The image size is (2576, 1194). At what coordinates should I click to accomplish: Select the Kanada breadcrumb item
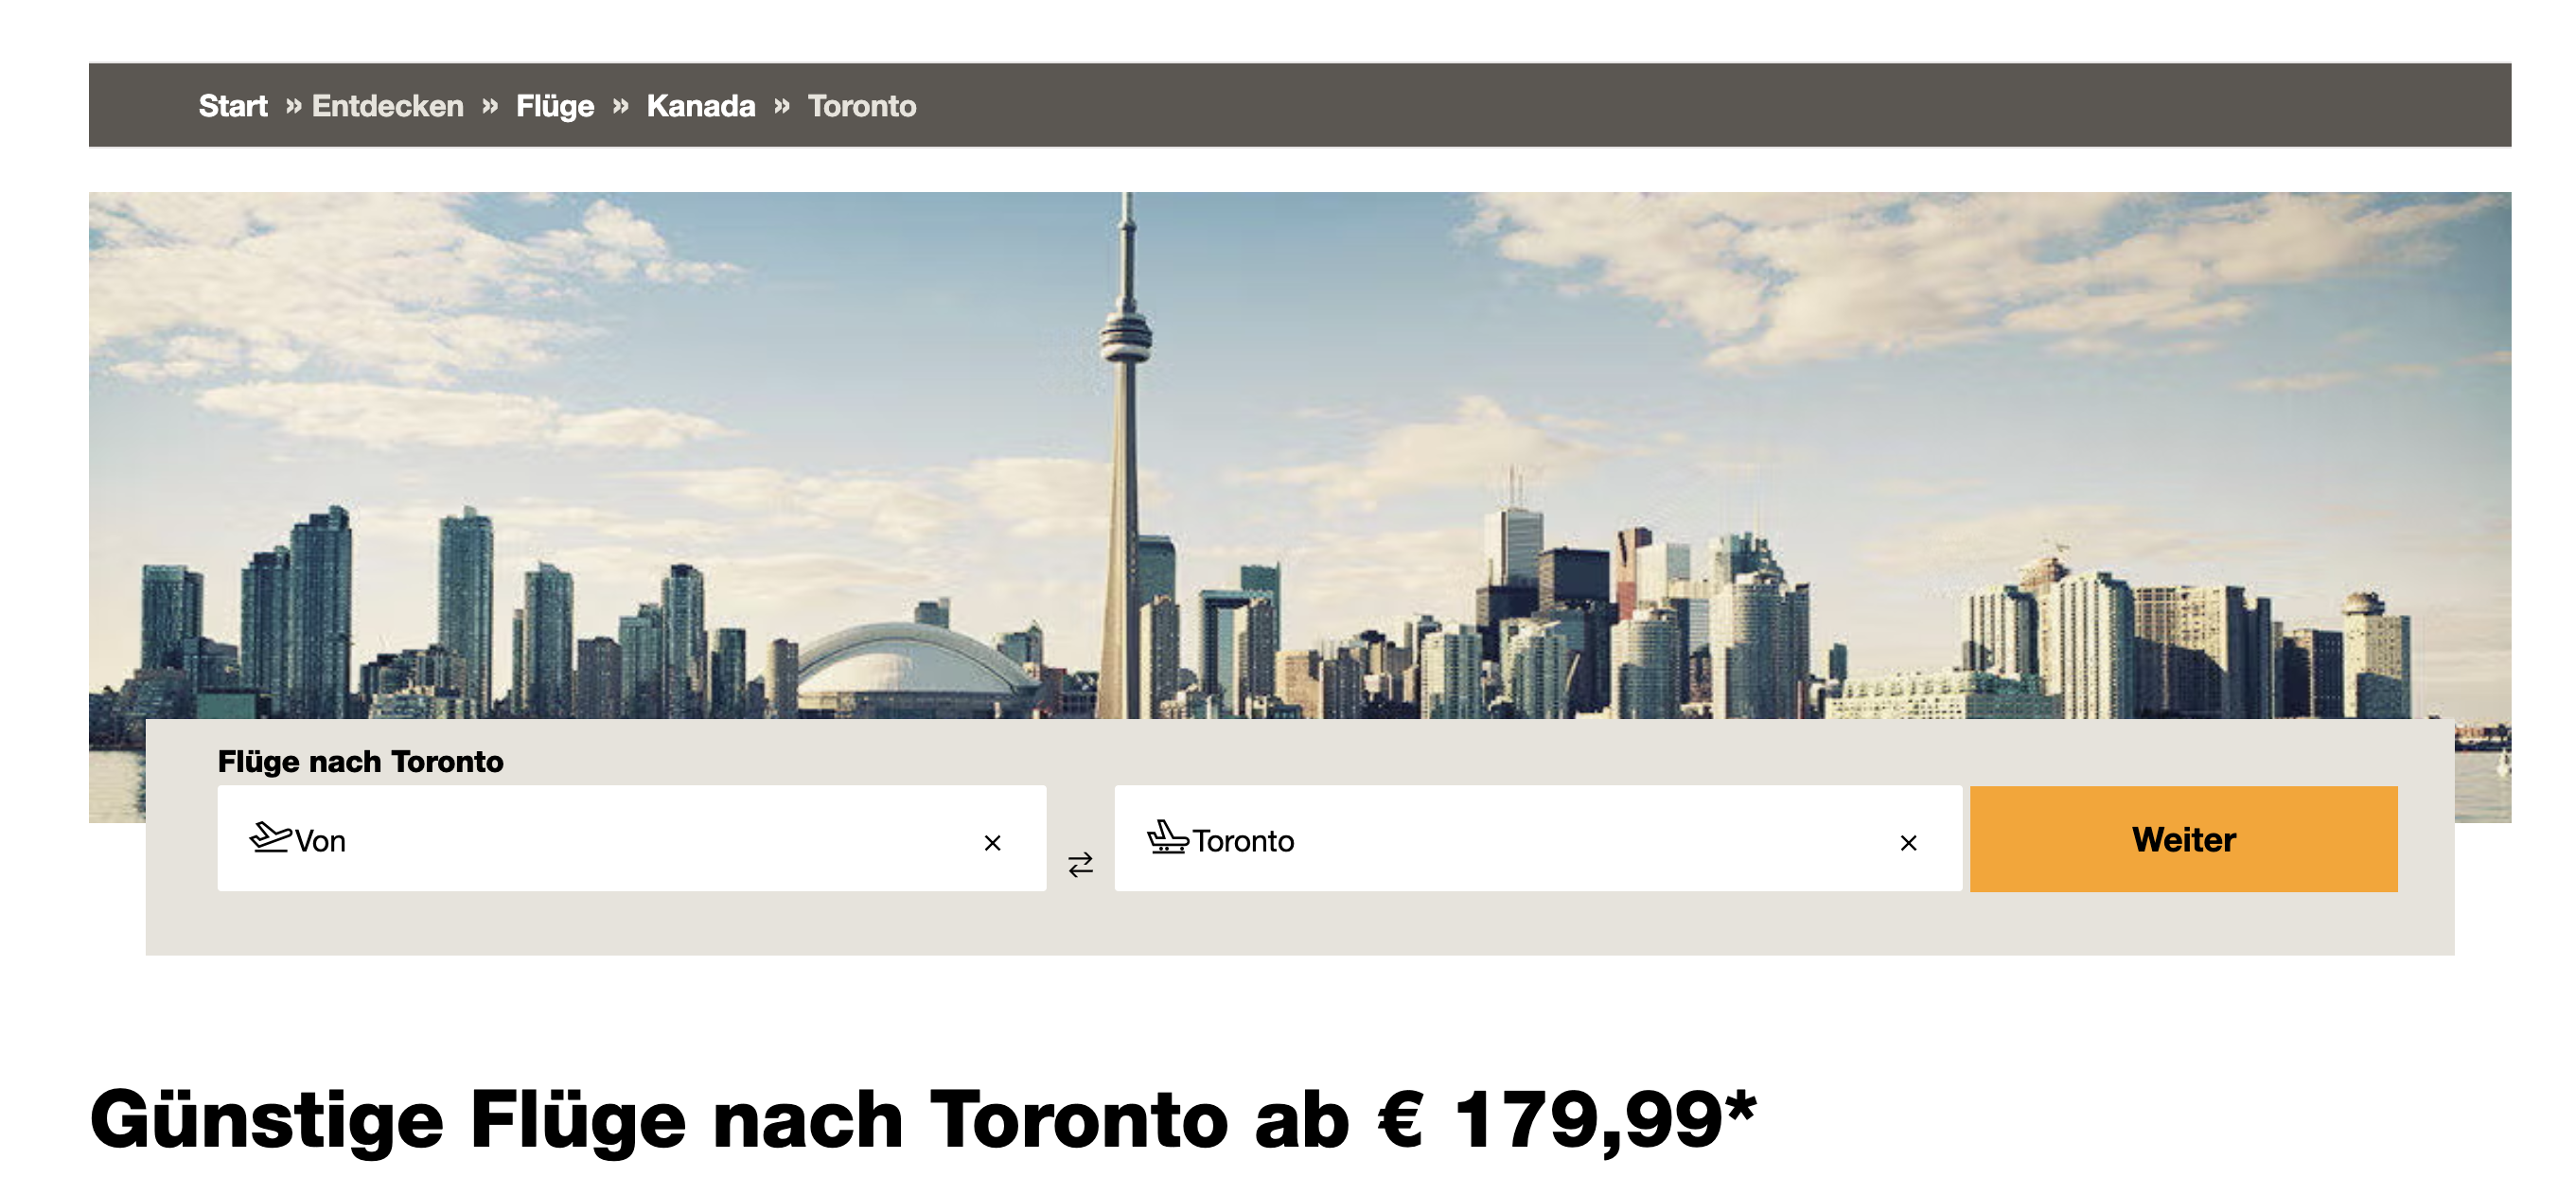(x=701, y=106)
